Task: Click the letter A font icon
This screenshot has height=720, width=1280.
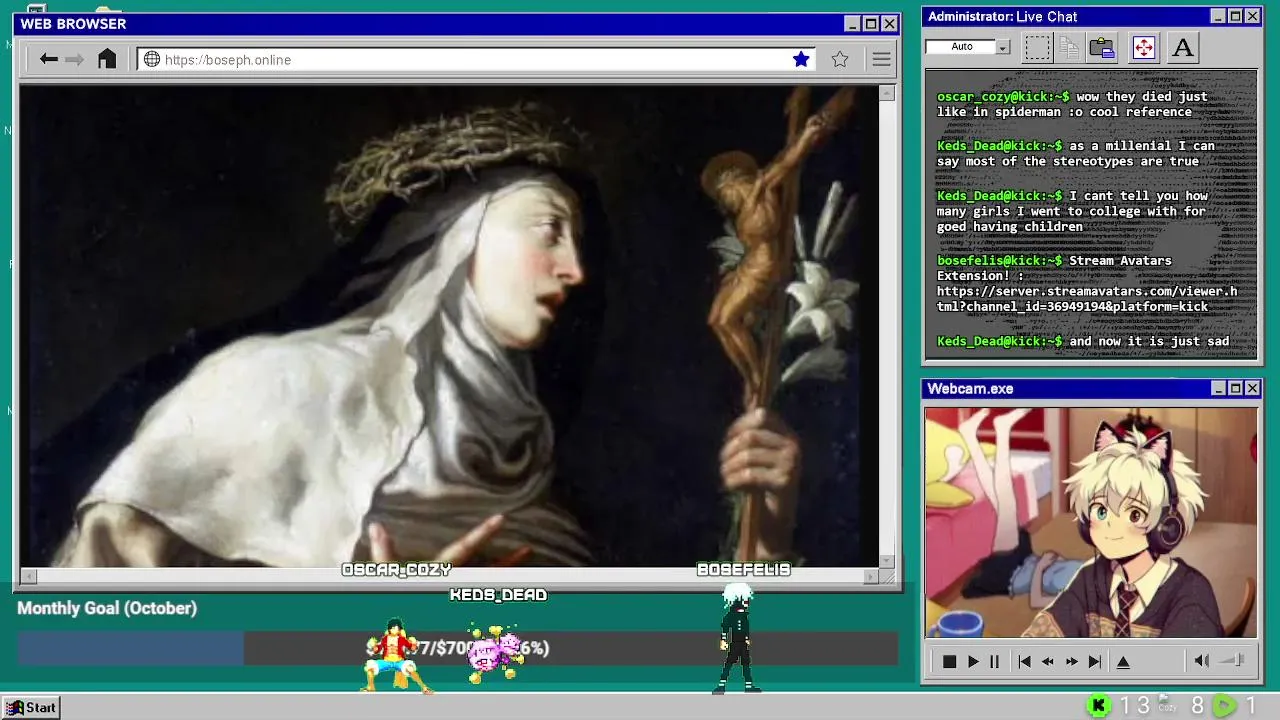Action: click(x=1183, y=47)
